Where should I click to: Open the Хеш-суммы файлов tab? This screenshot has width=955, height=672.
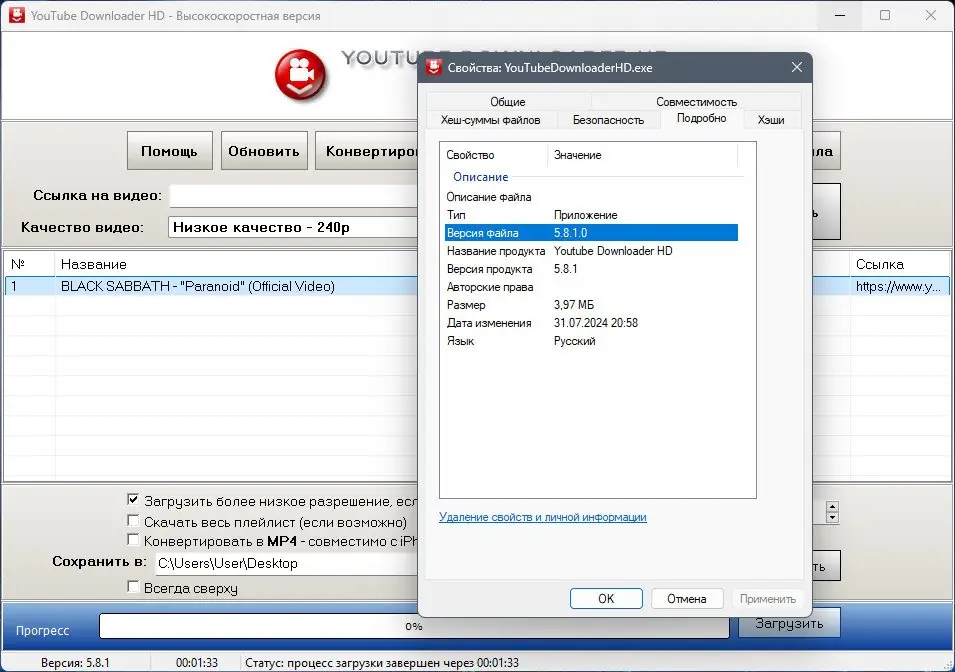coord(490,120)
